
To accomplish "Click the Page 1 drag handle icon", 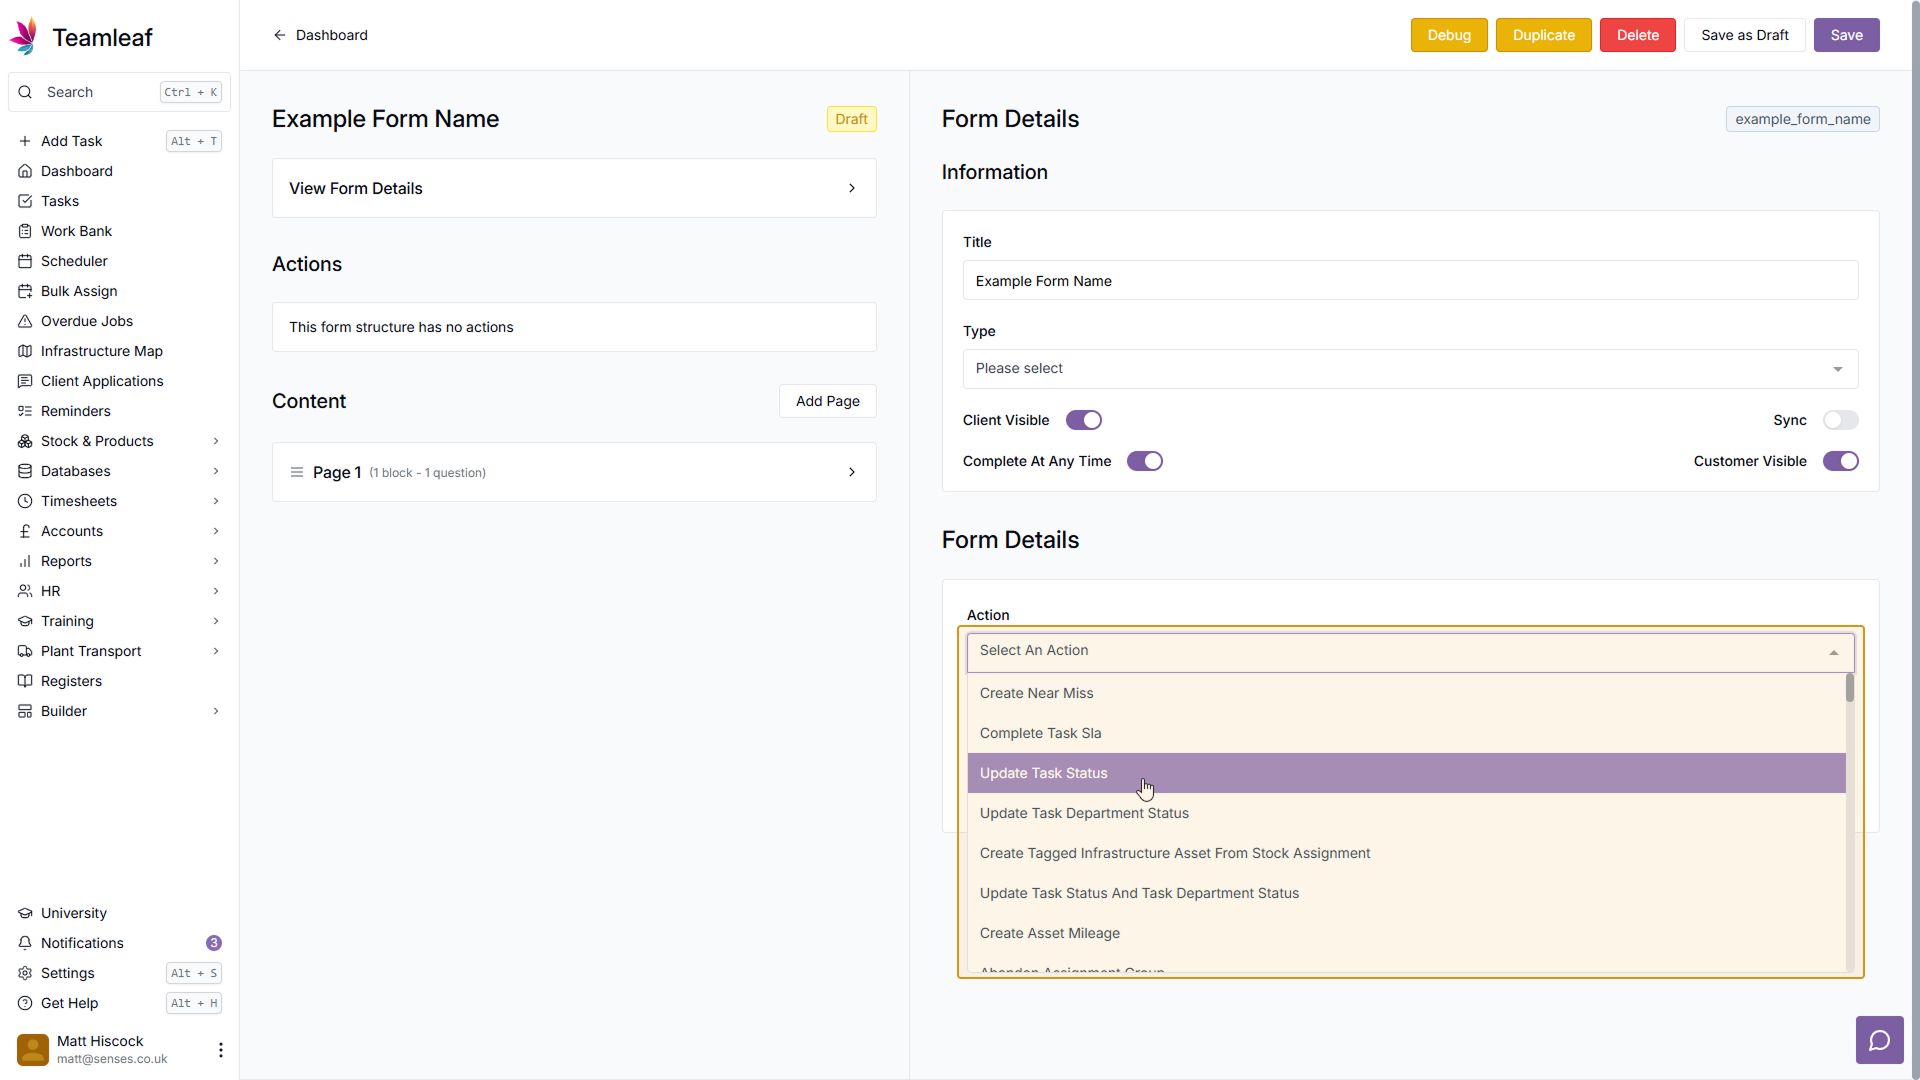I will (297, 472).
